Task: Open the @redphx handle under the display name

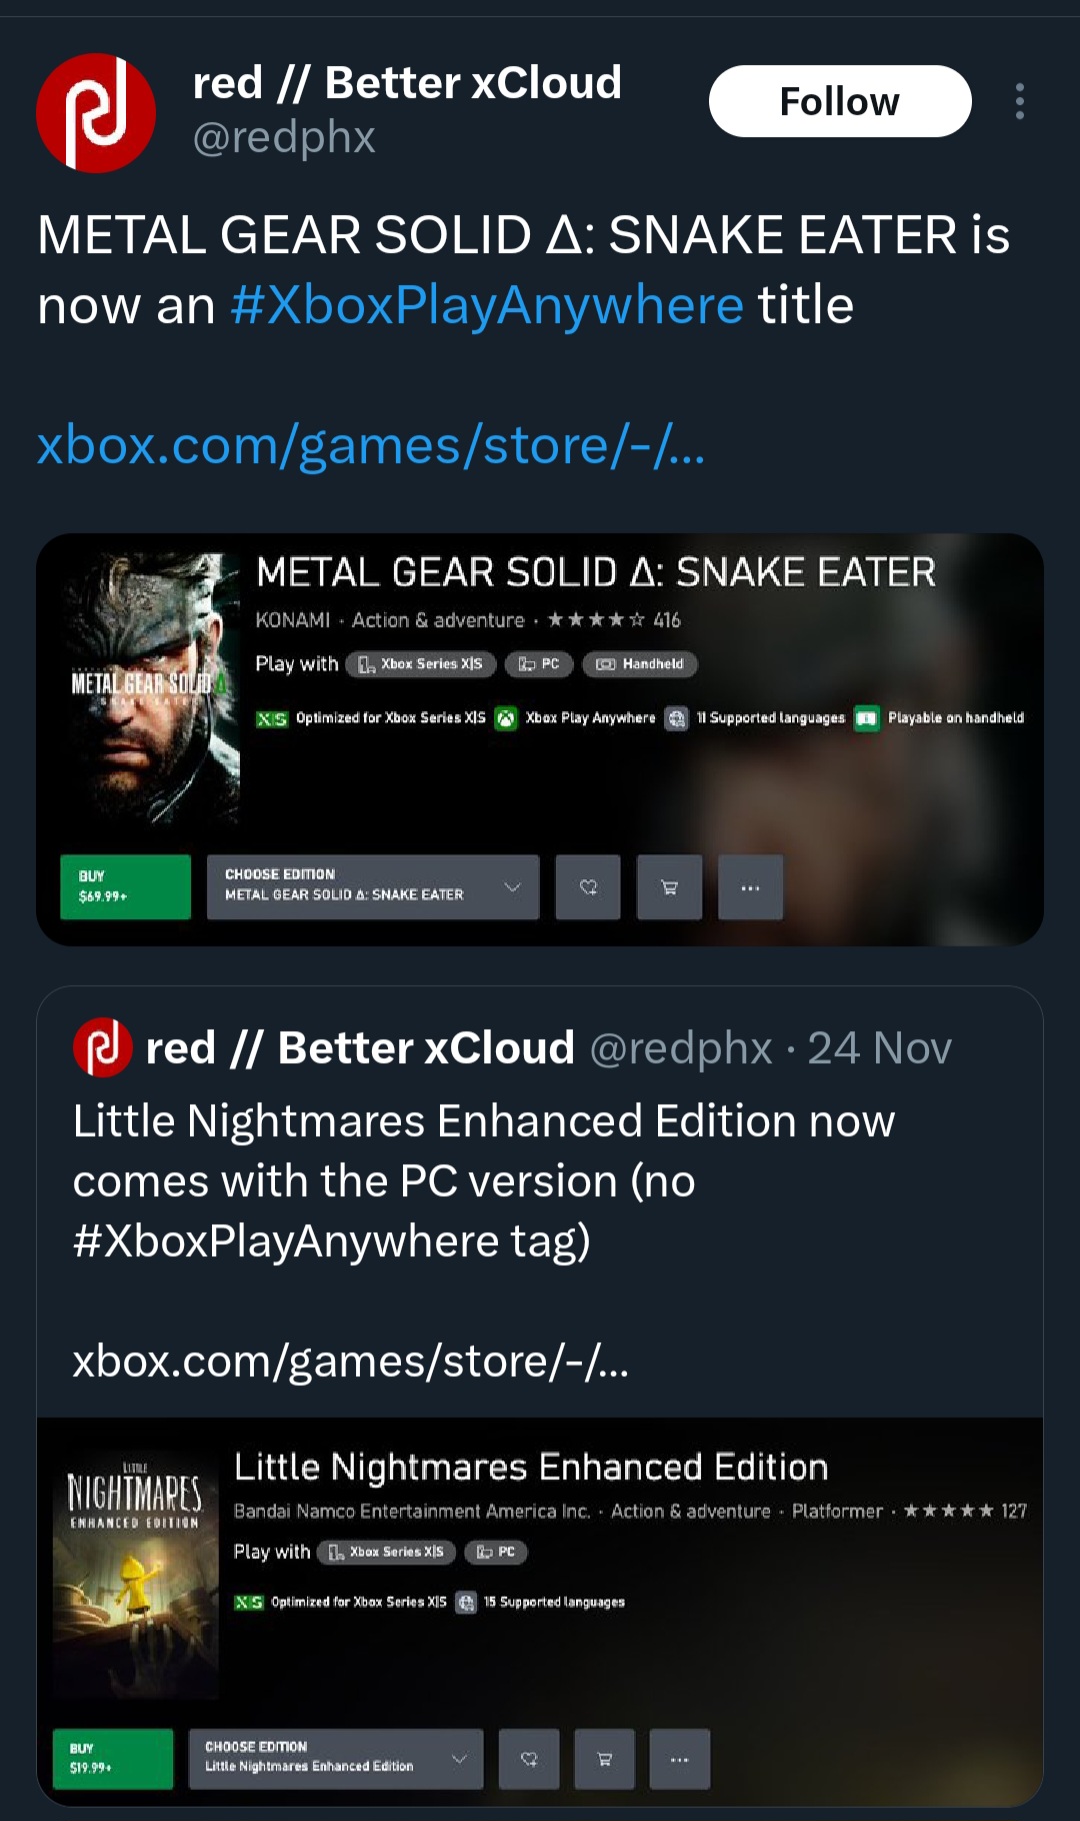Action: pyautogui.click(x=284, y=138)
